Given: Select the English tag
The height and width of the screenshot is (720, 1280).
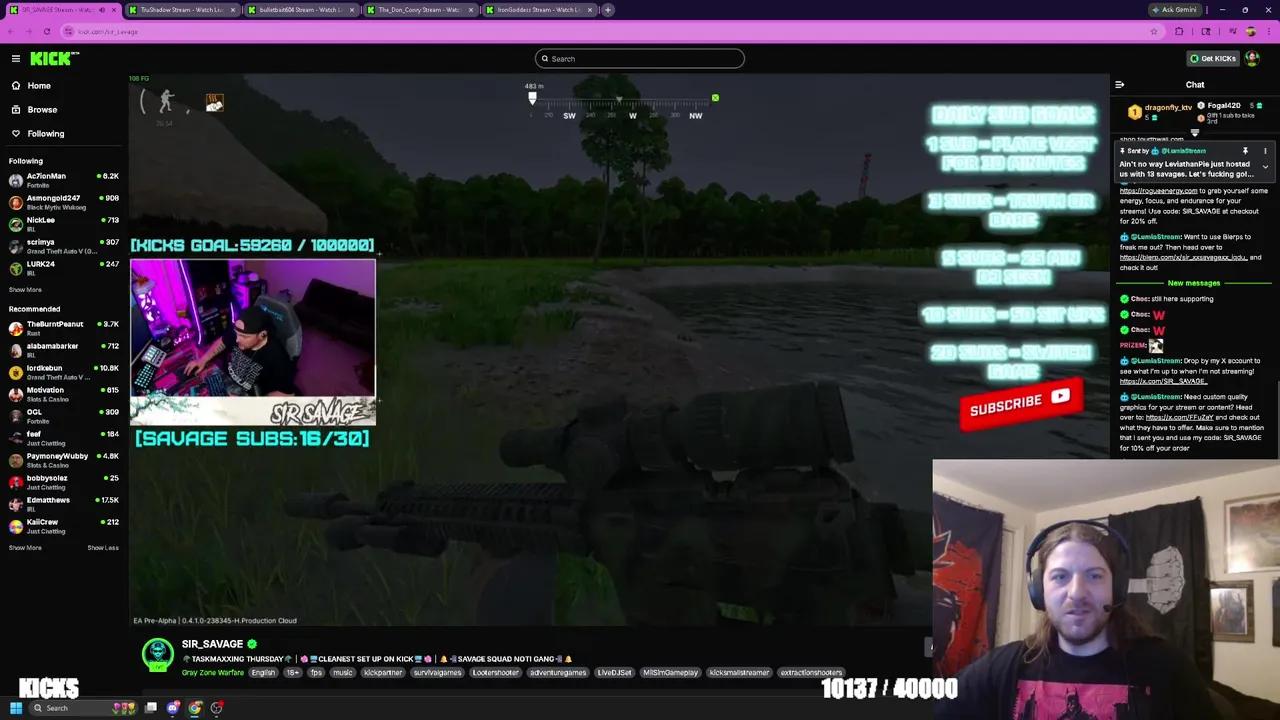Looking at the screenshot, I should point(263,673).
